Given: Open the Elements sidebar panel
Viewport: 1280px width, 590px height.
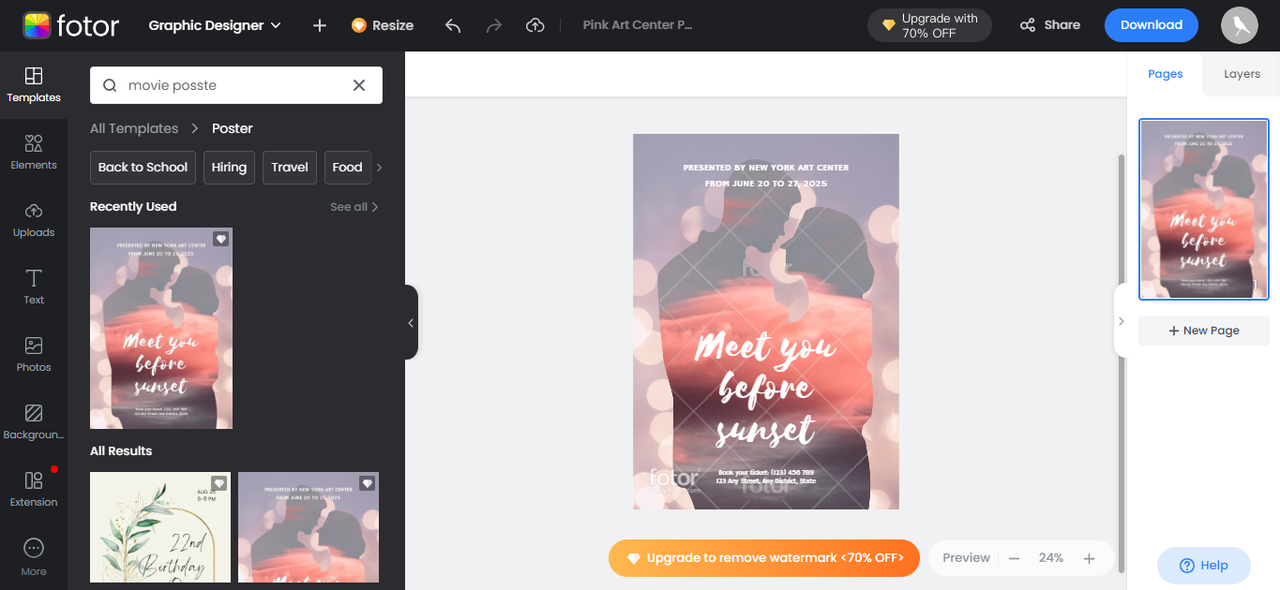Looking at the screenshot, I should point(33,152).
